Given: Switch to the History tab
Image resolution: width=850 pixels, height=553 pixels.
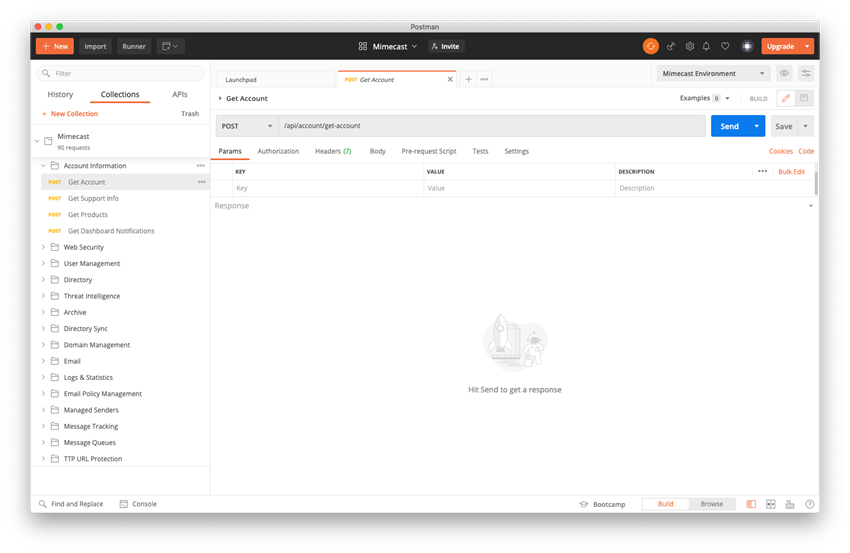Looking at the screenshot, I should pos(60,94).
